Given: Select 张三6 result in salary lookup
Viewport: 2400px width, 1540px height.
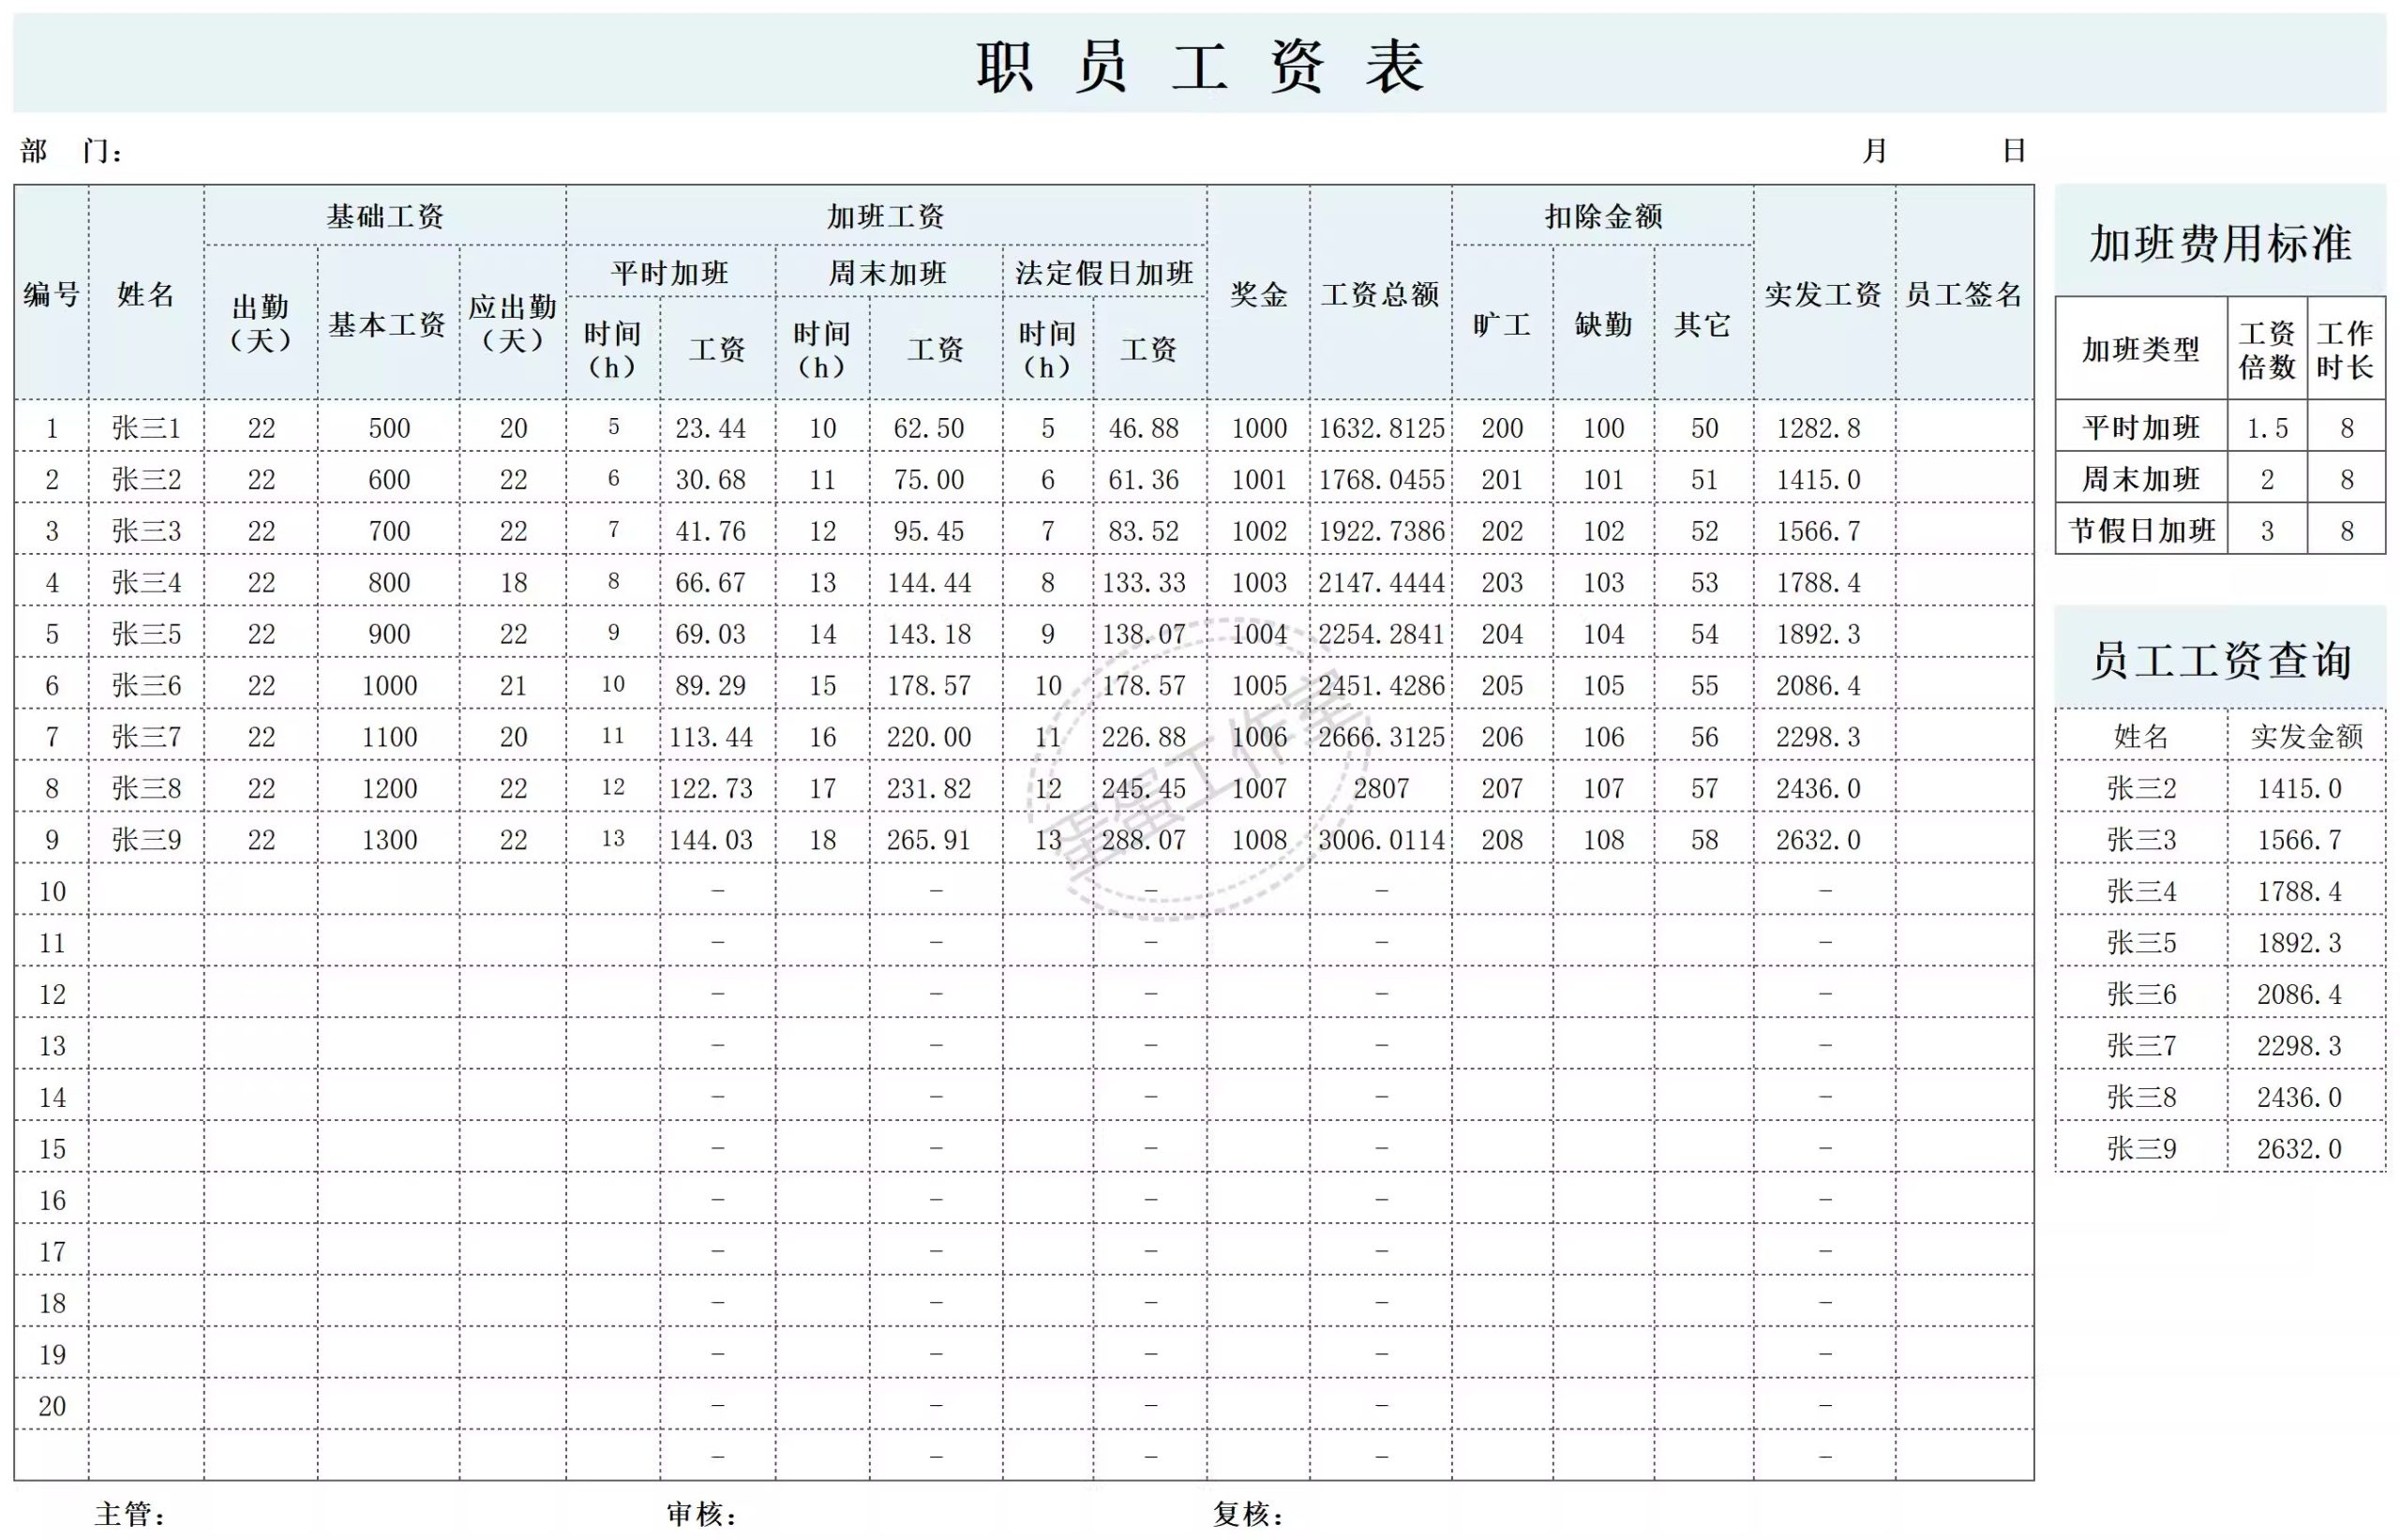Looking at the screenshot, I should (x=2143, y=993).
